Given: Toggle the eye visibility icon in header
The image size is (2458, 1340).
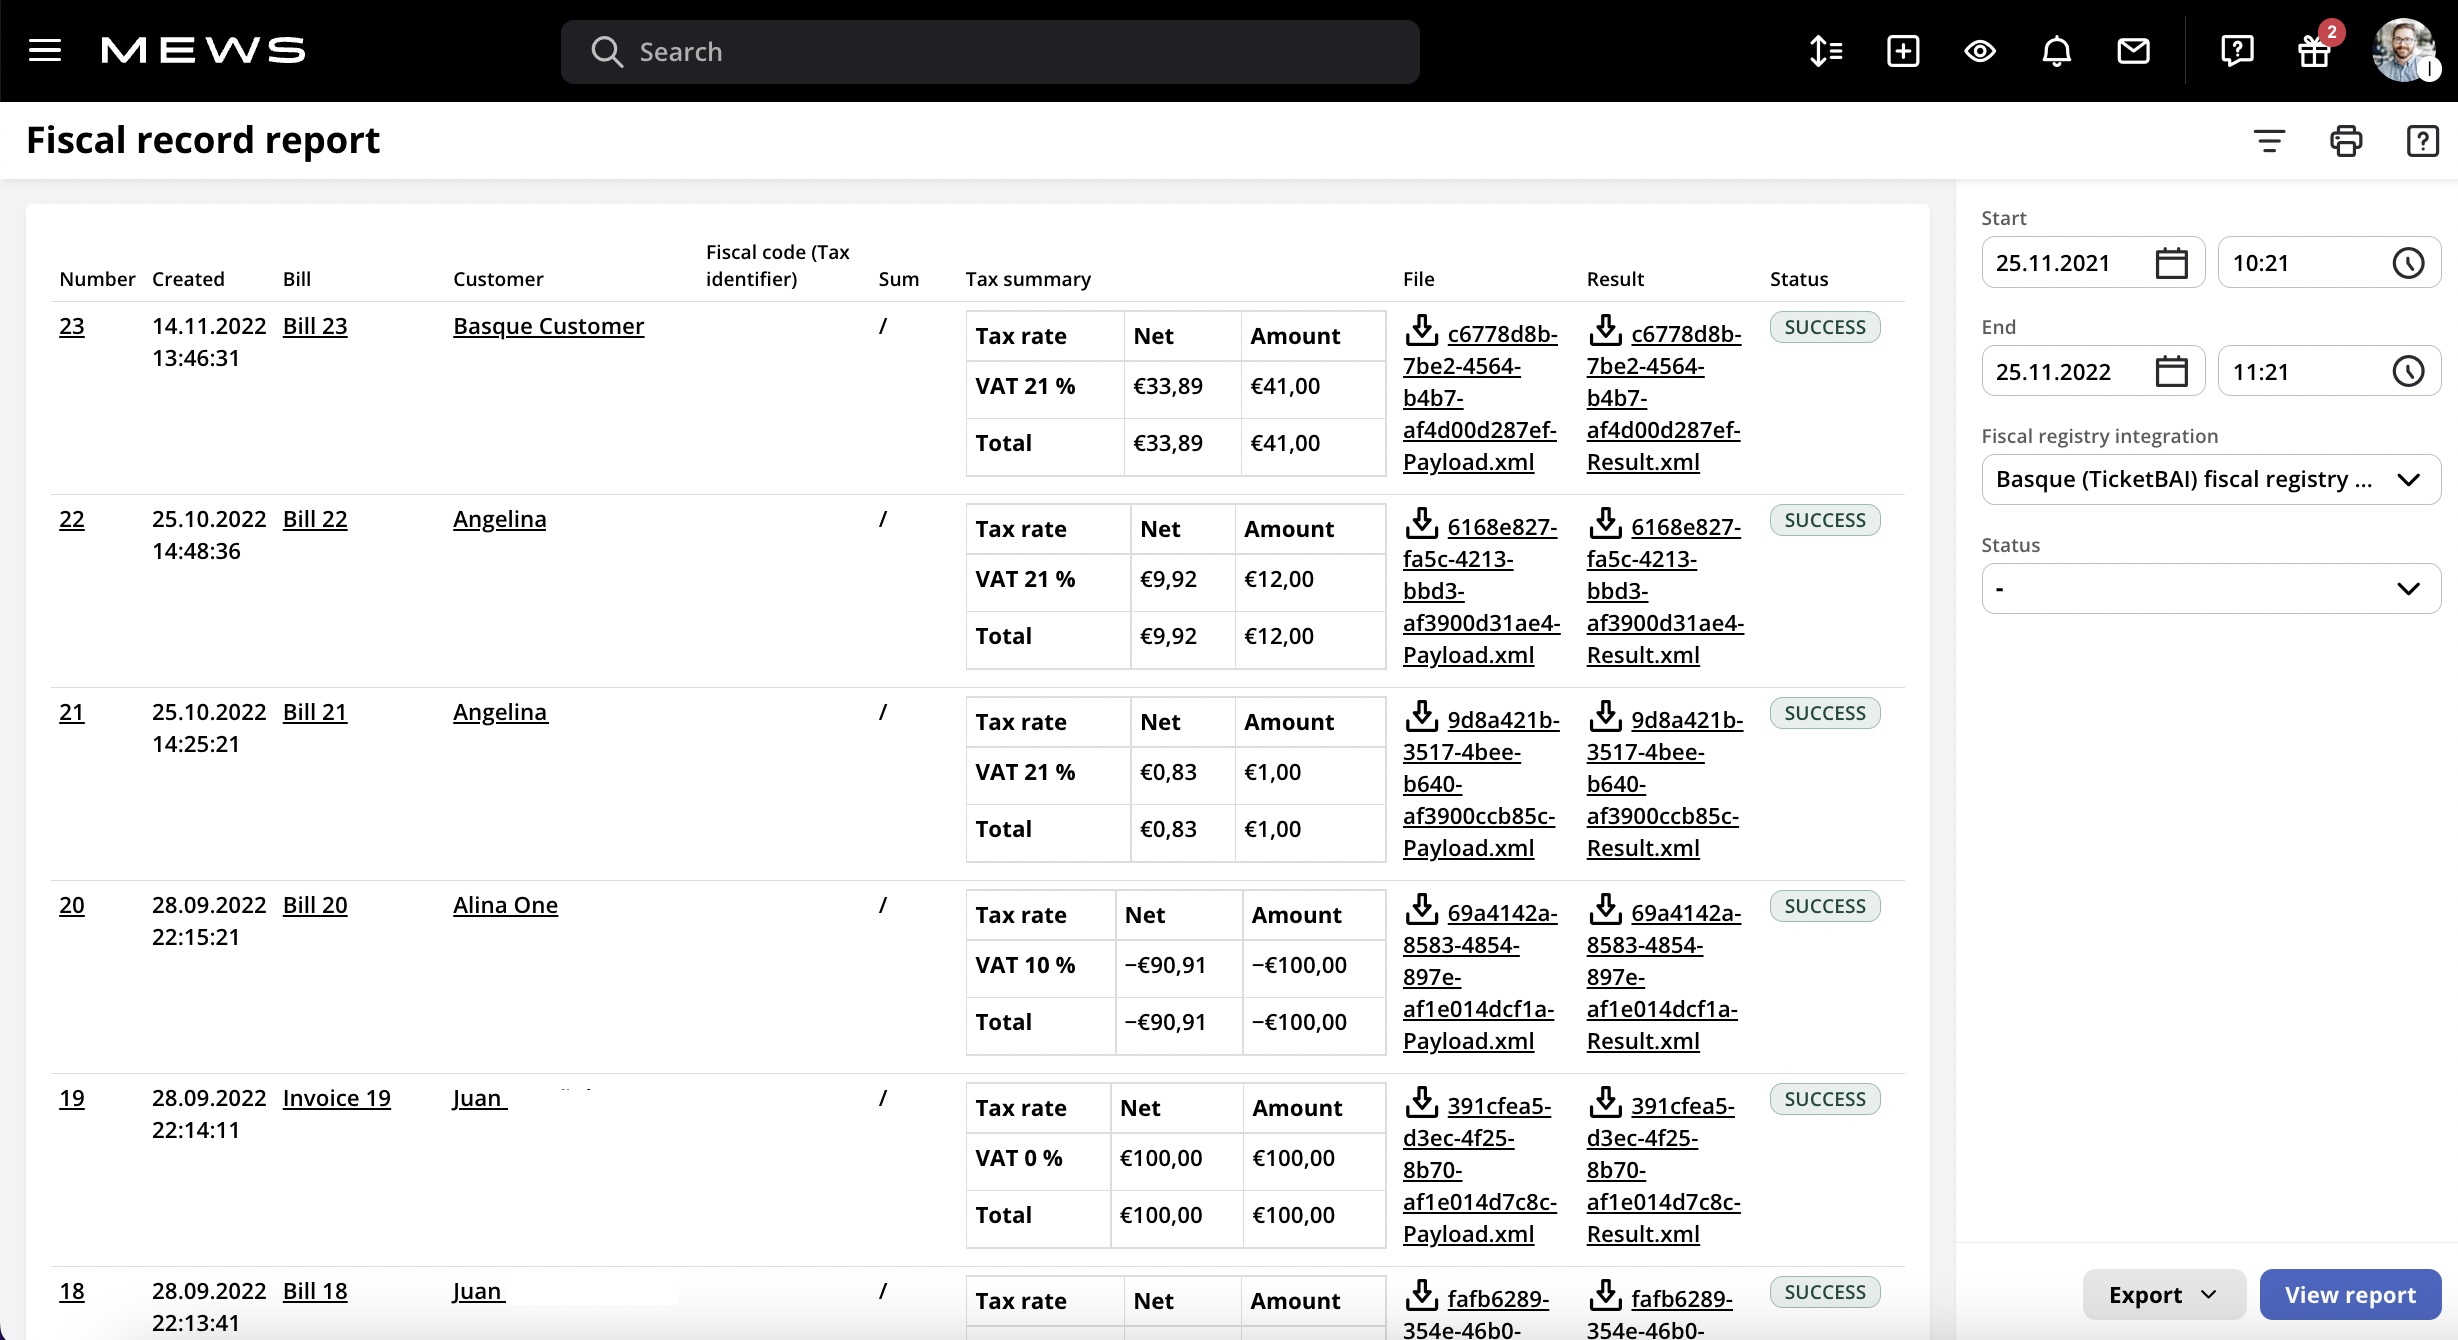Looking at the screenshot, I should [x=1979, y=51].
